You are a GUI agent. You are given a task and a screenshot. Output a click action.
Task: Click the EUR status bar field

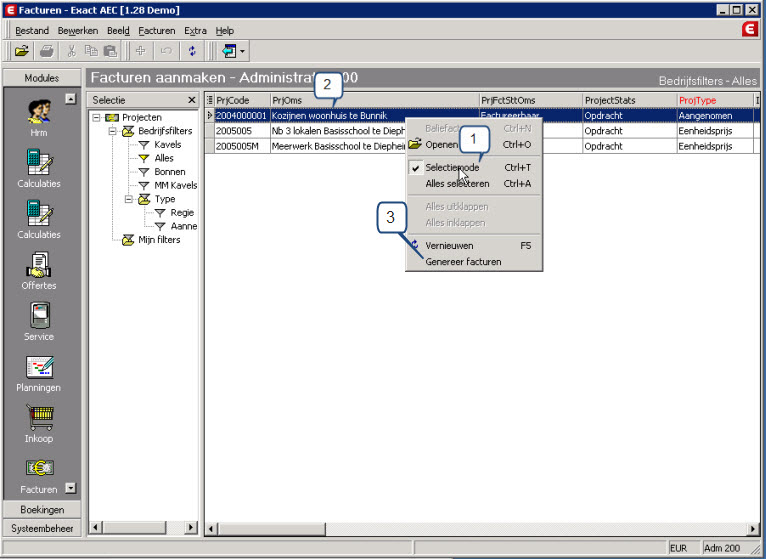pos(683,548)
